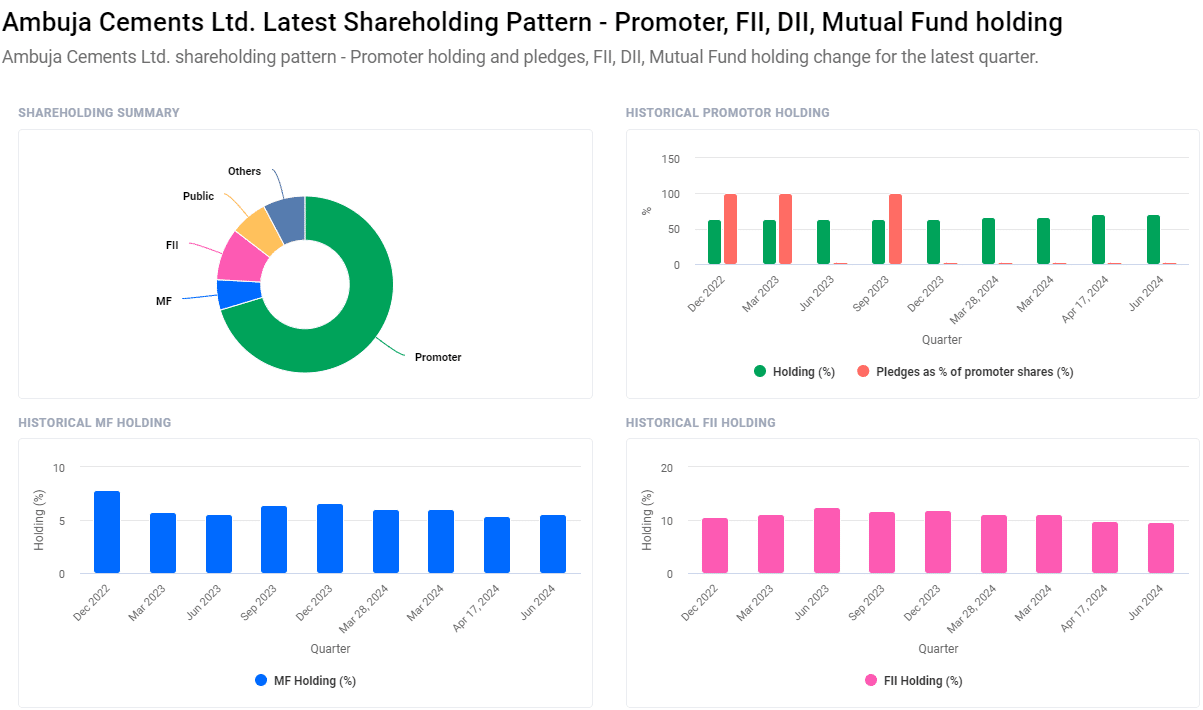The height and width of the screenshot is (710, 1203).
Task: Click 'Holding (%)' vertical axis title of MF chart
Action: (40, 521)
